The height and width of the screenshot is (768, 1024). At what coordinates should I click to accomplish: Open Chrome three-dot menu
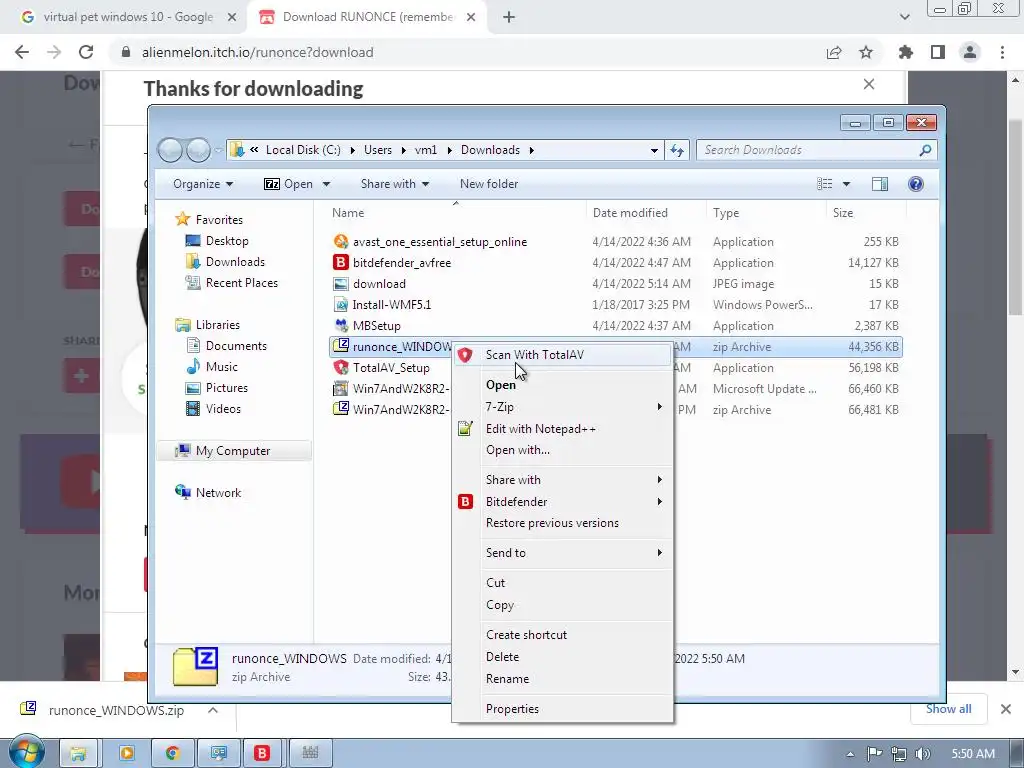[x=1002, y=52]
